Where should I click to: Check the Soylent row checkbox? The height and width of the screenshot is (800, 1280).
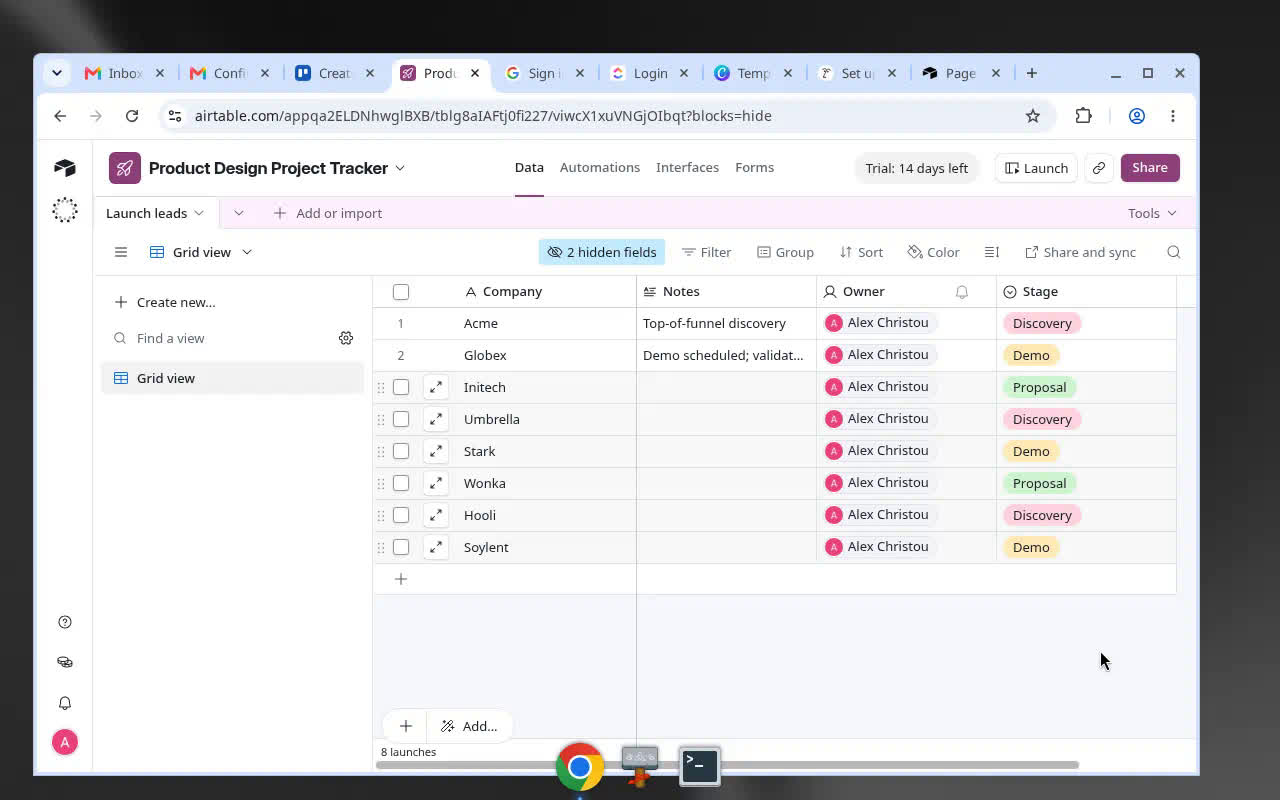click(401, 547)
